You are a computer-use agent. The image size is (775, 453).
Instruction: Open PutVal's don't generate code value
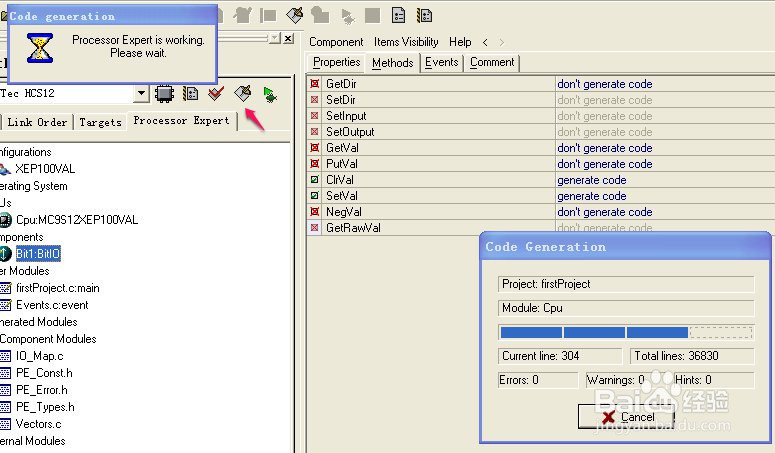[x=604, y=164]
